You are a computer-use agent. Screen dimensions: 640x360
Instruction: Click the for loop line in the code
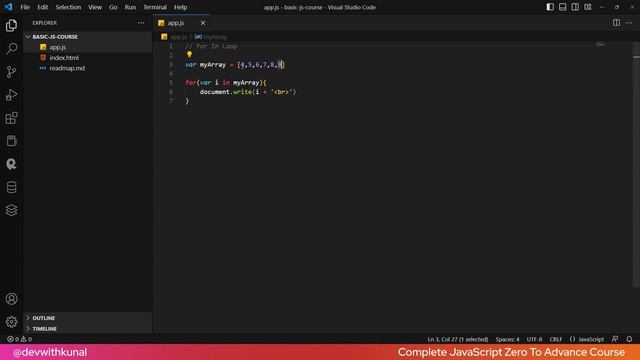pos(226,82)
